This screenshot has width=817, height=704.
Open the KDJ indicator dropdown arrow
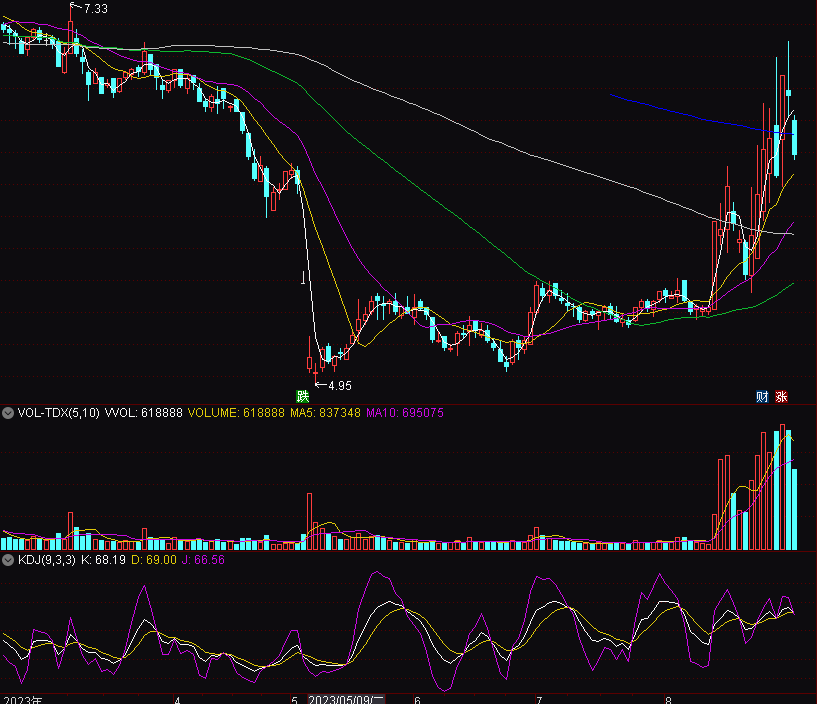pos(8,560)
